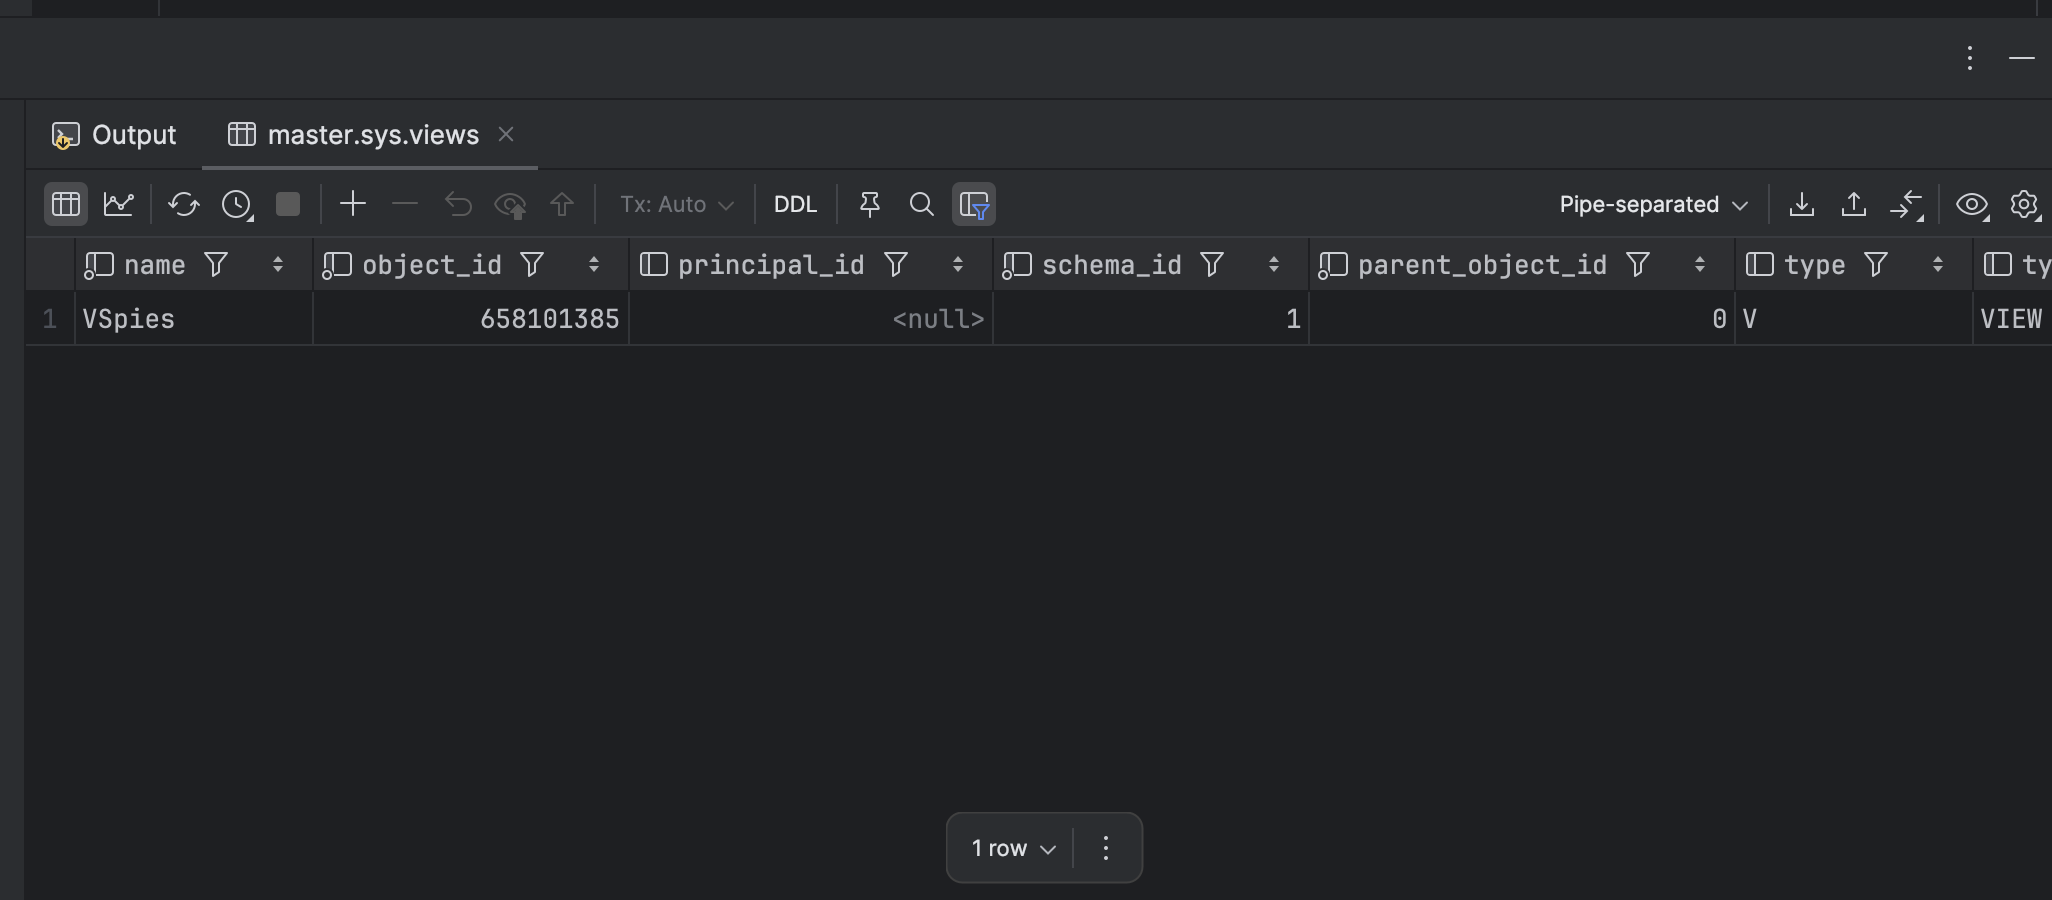This screenshot has height=900, width=2052.
Task: Export data with the download icon
Action: tap(1801, 204)
